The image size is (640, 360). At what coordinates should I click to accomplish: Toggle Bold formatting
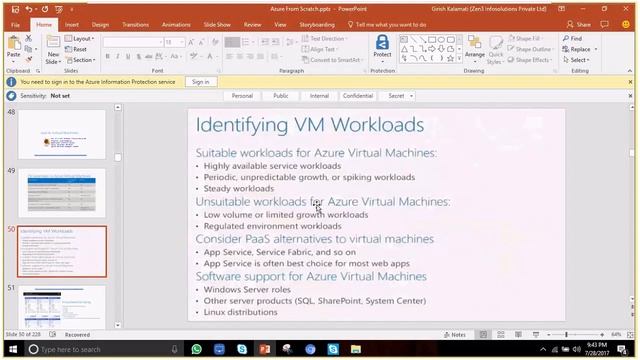[107, 56]
